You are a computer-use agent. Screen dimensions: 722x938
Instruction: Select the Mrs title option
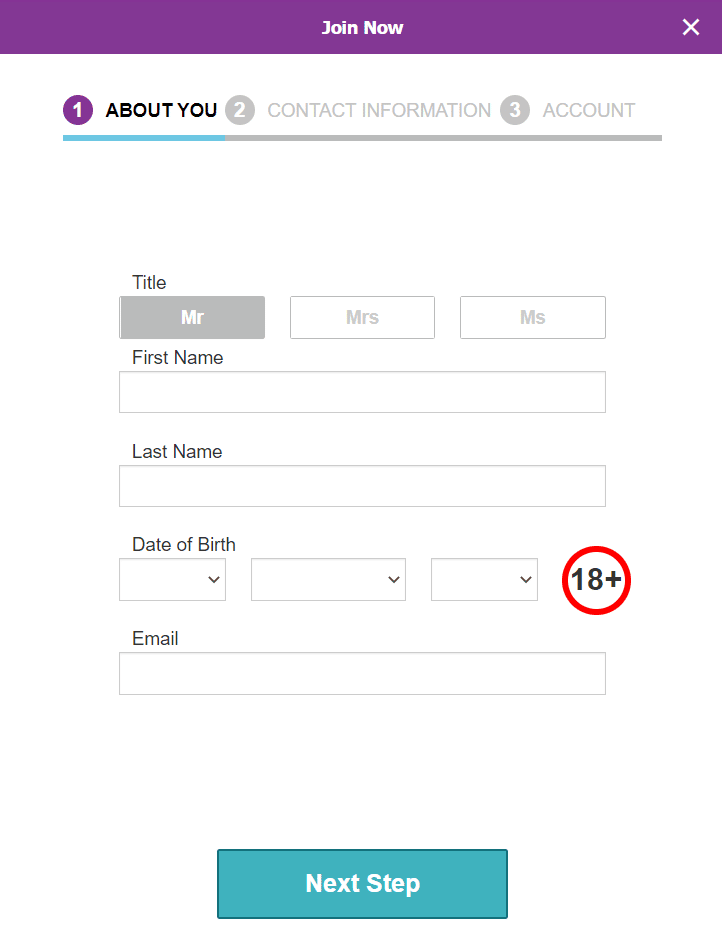(x=362, y=317)
